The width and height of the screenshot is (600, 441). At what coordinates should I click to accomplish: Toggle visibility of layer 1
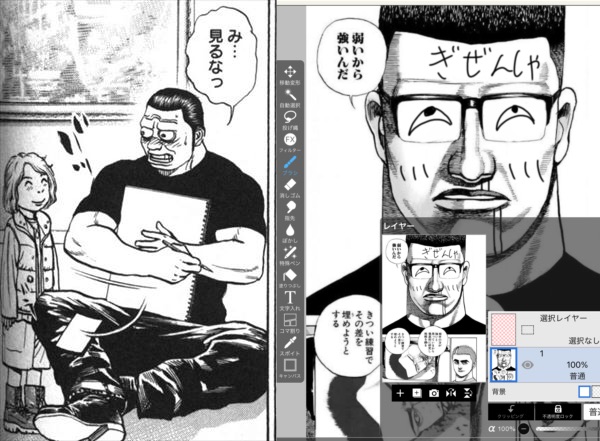528,365
